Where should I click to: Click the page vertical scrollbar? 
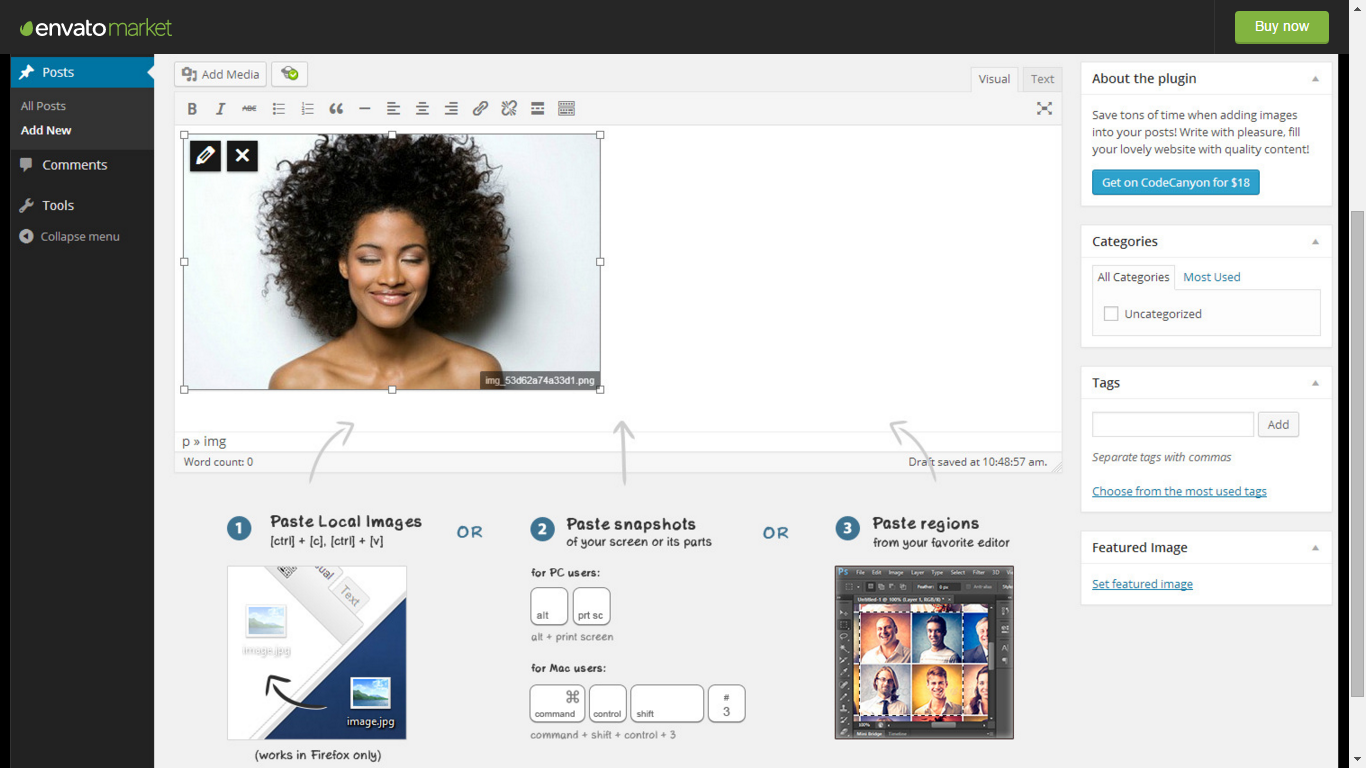tap(1357, 450)
